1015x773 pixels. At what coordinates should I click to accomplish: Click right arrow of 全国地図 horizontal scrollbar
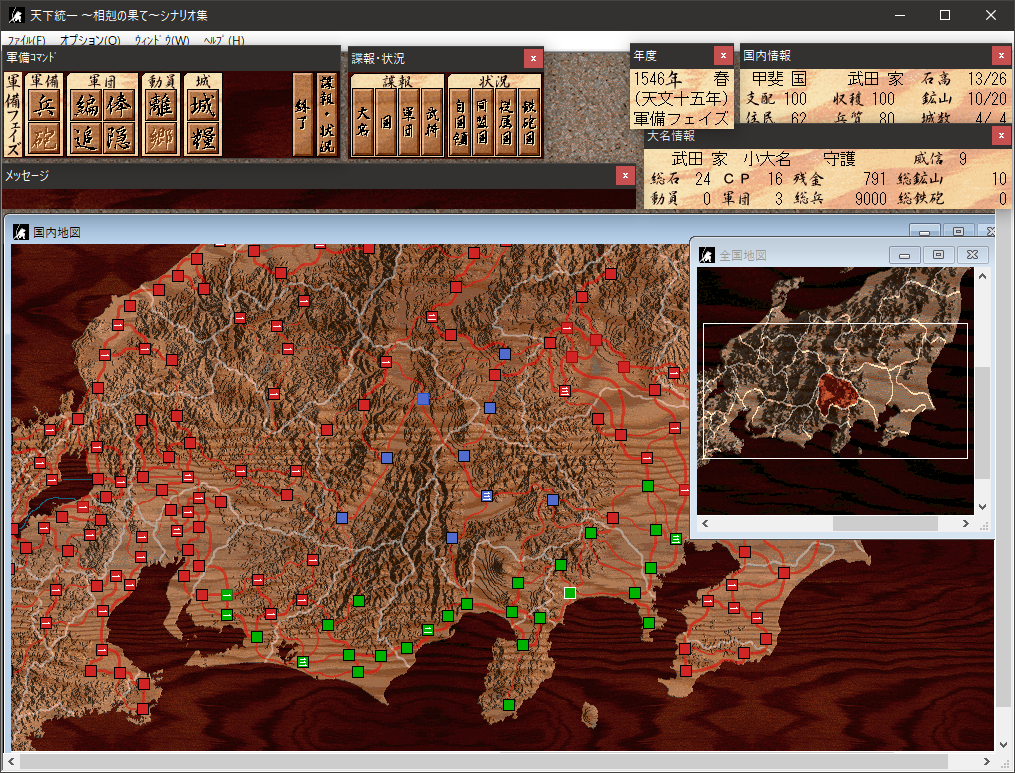tap(965, 523)
